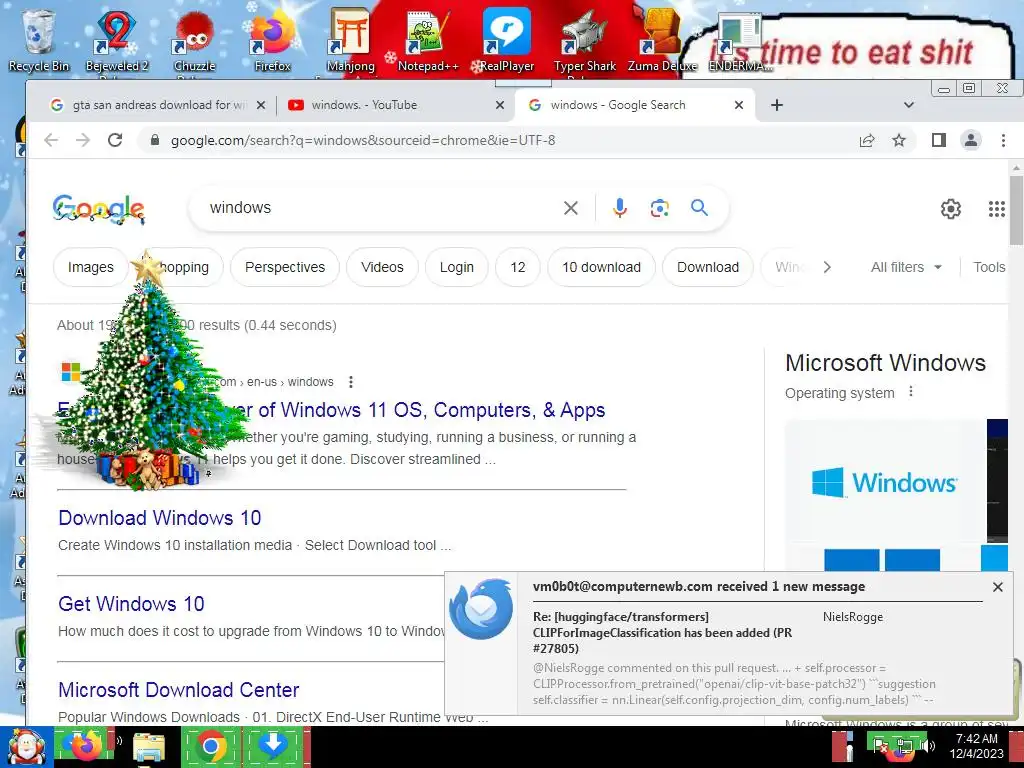This screenshot has height=768, width=1024.
Task: Click into the Google search field
Action: coord(379,208)
